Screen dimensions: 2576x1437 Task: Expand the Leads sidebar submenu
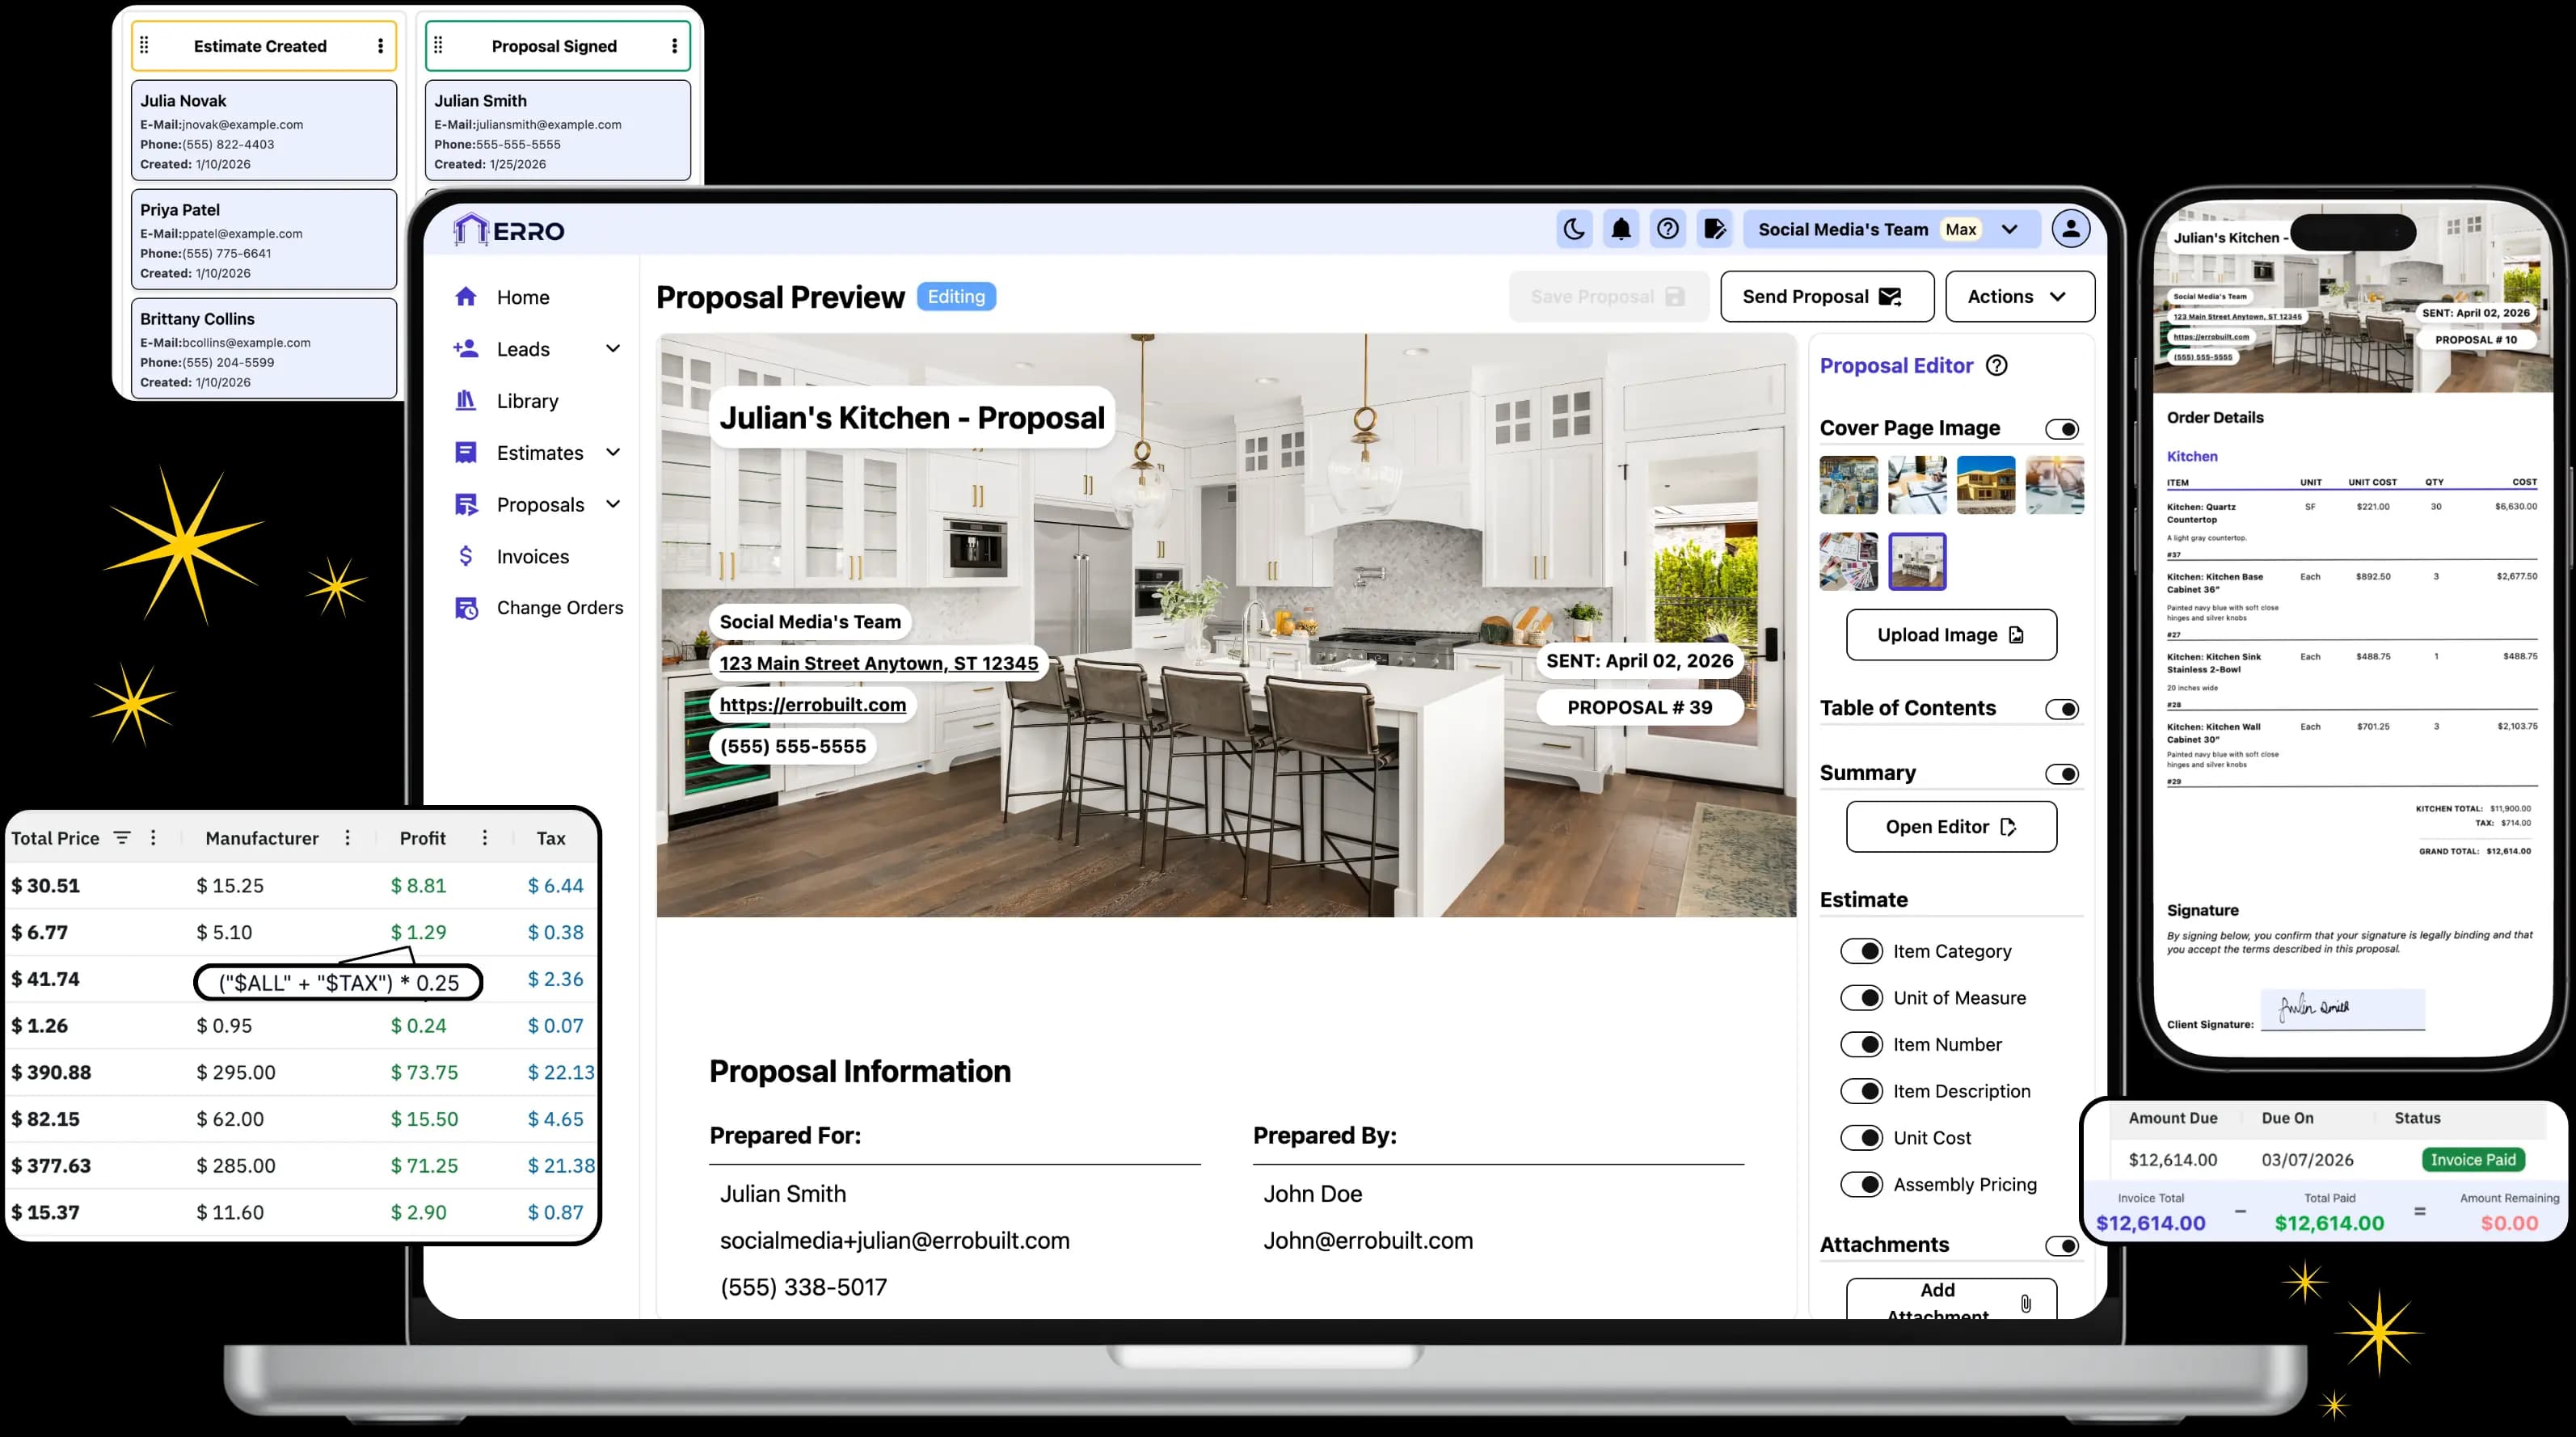[613, 349]
